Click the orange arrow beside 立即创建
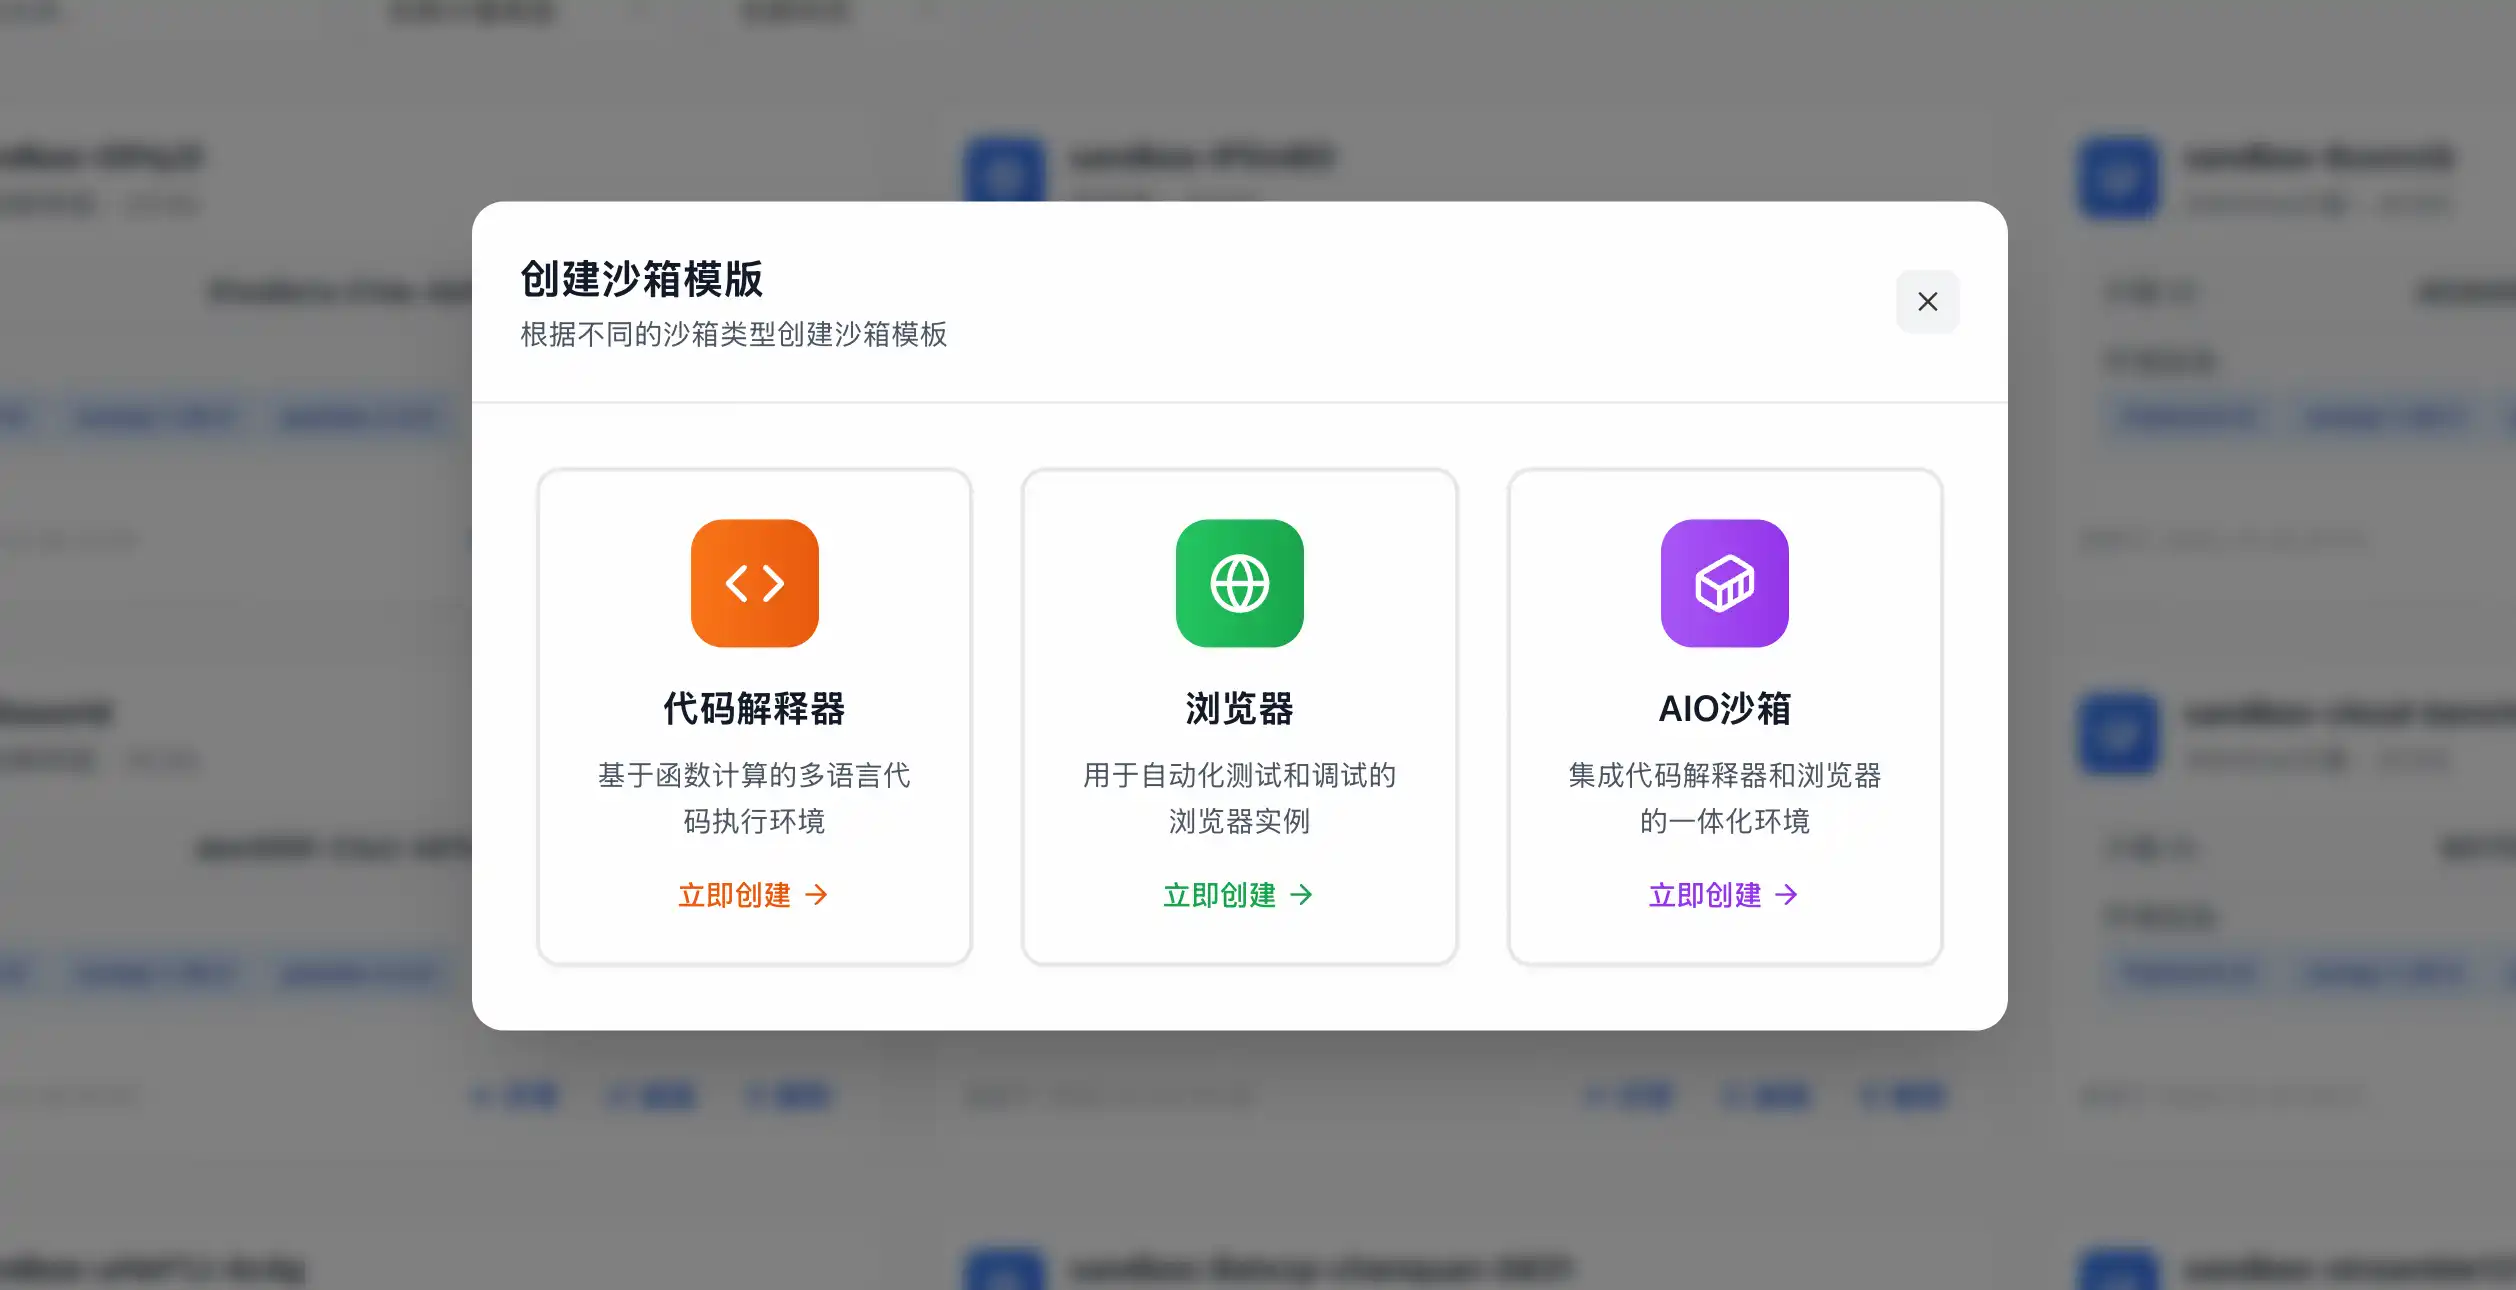The image size is (2516, 1290). (817, 895)
